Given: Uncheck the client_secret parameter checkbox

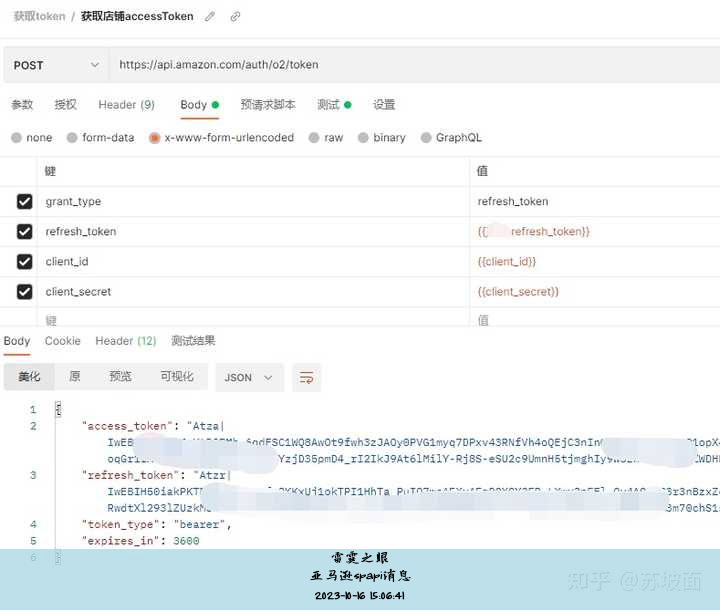Looking at the screenshot, I should pos(24,291).
